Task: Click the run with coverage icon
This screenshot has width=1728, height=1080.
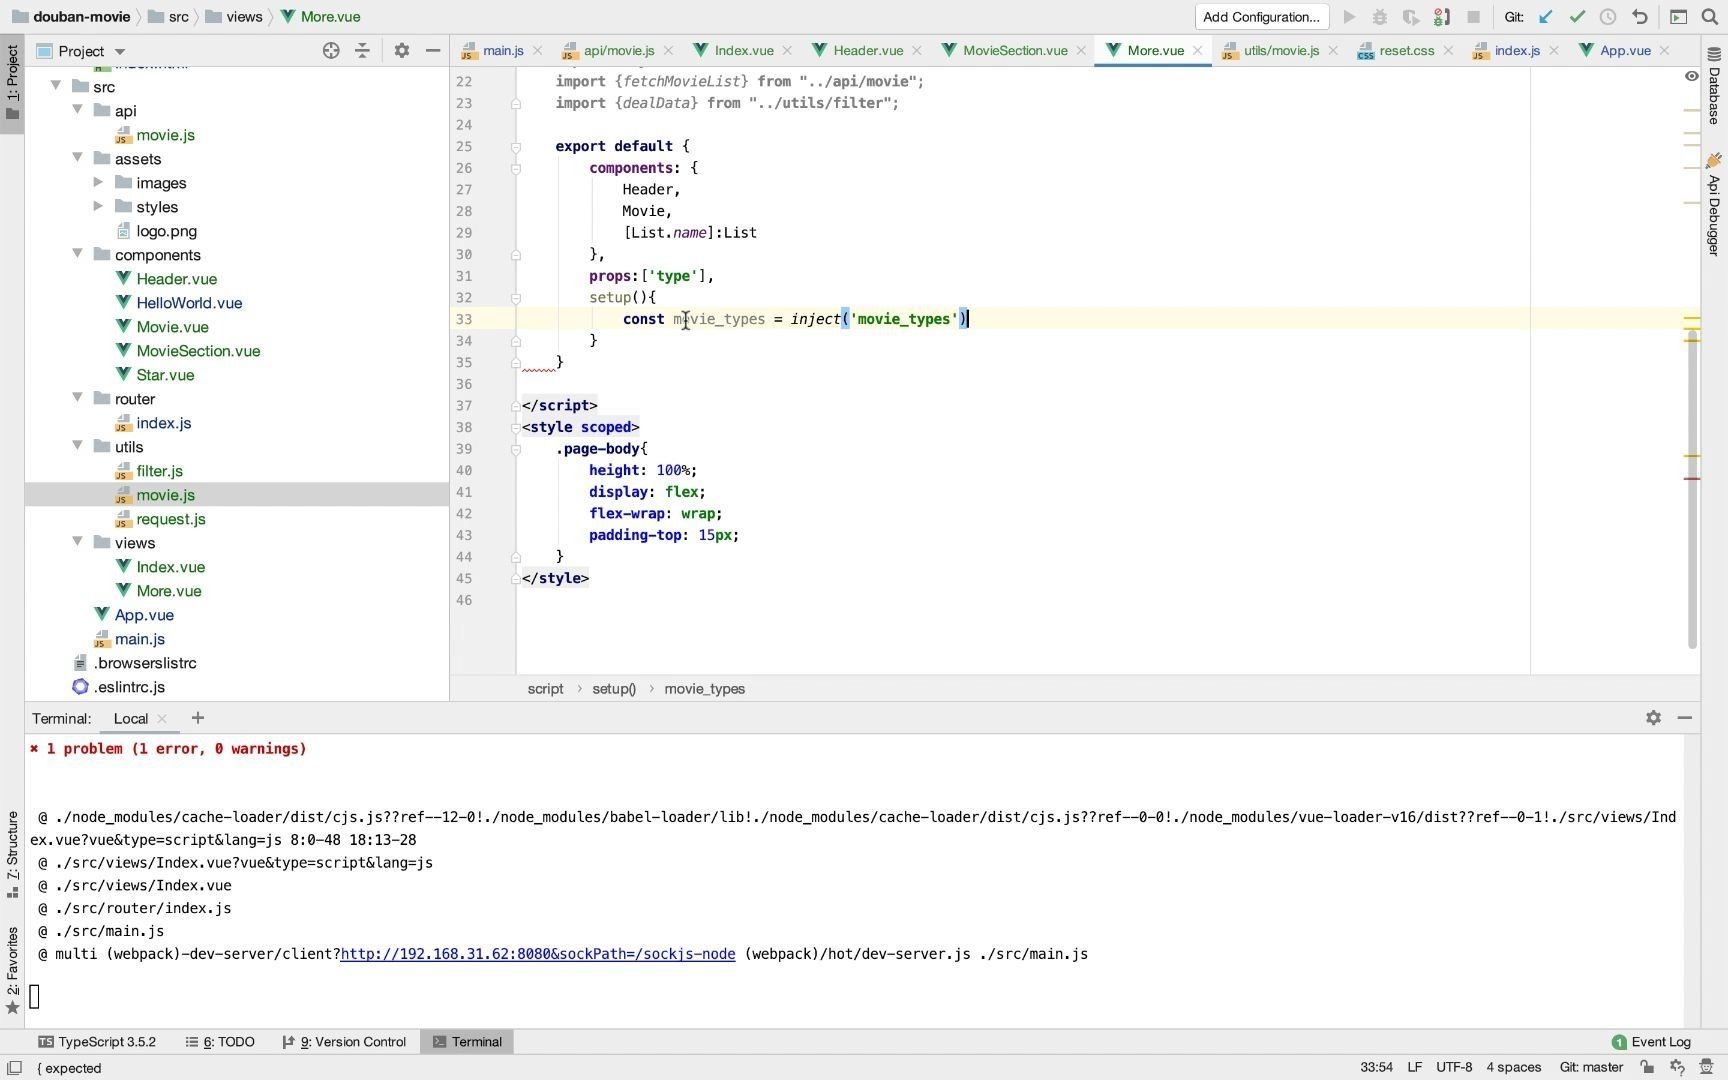Action: coord(1411,17)
